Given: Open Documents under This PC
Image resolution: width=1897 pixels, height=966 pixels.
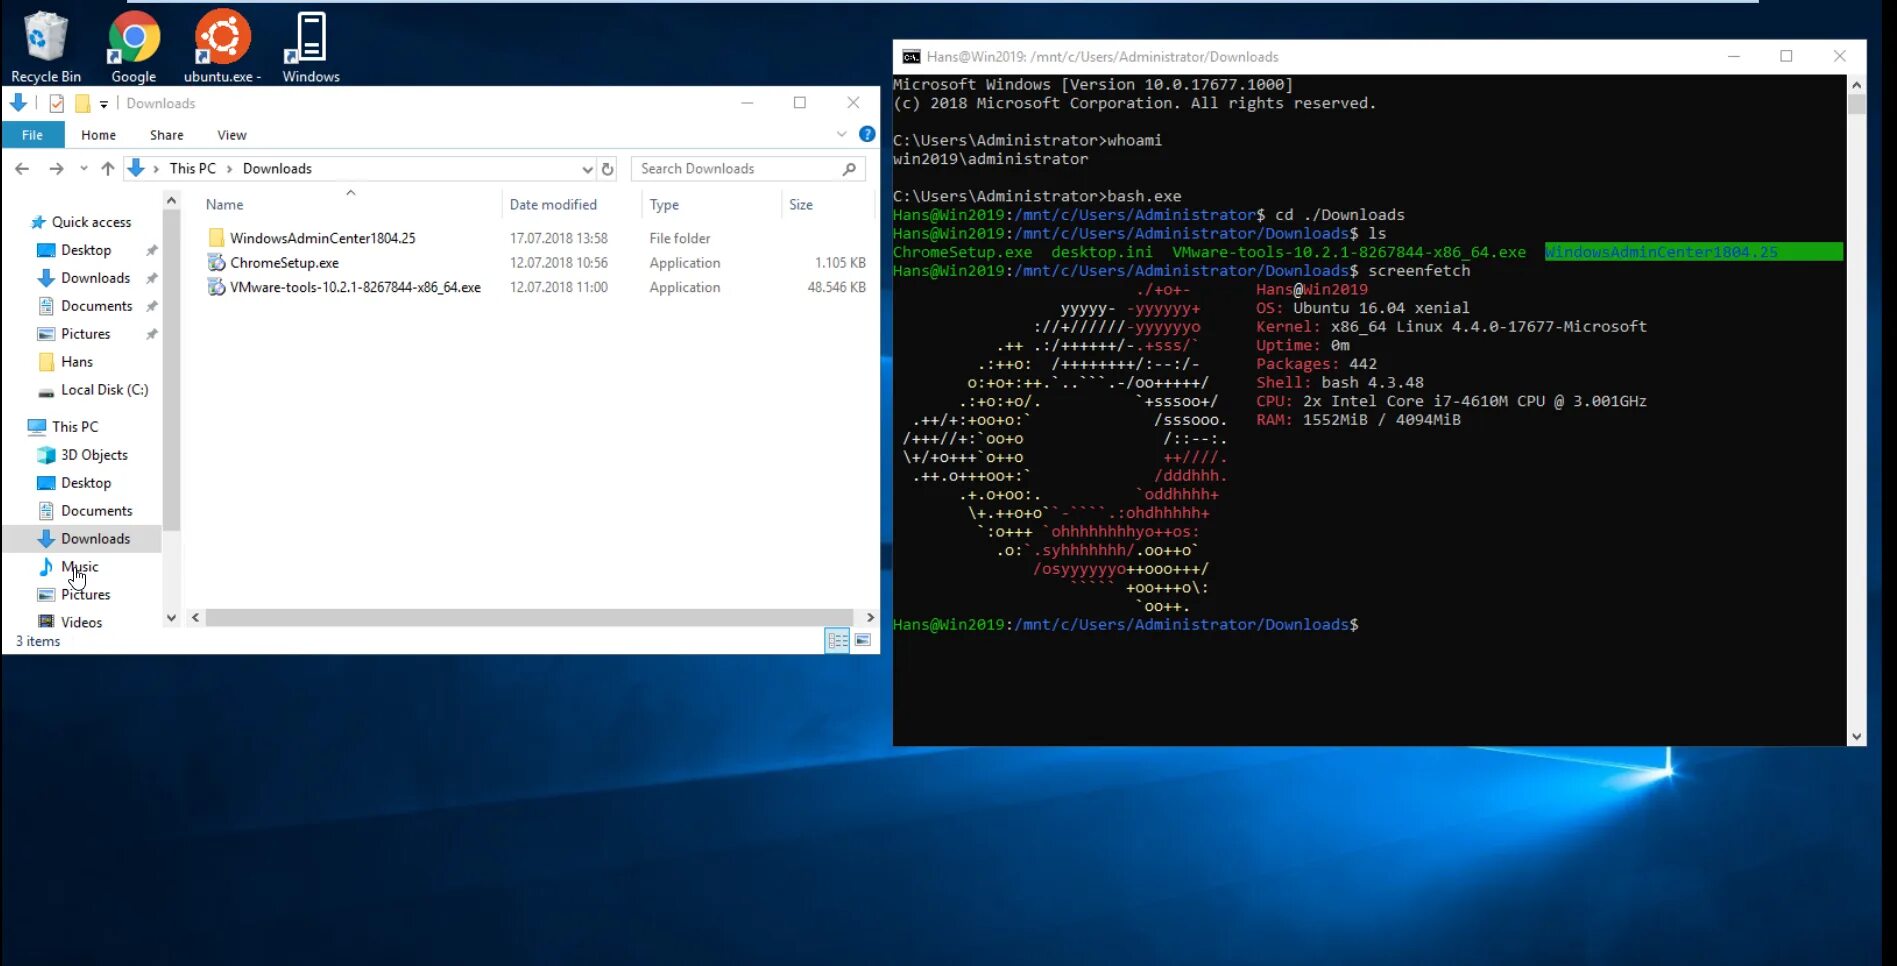Looking at the screenshot, I should click(x=96, y=511).
